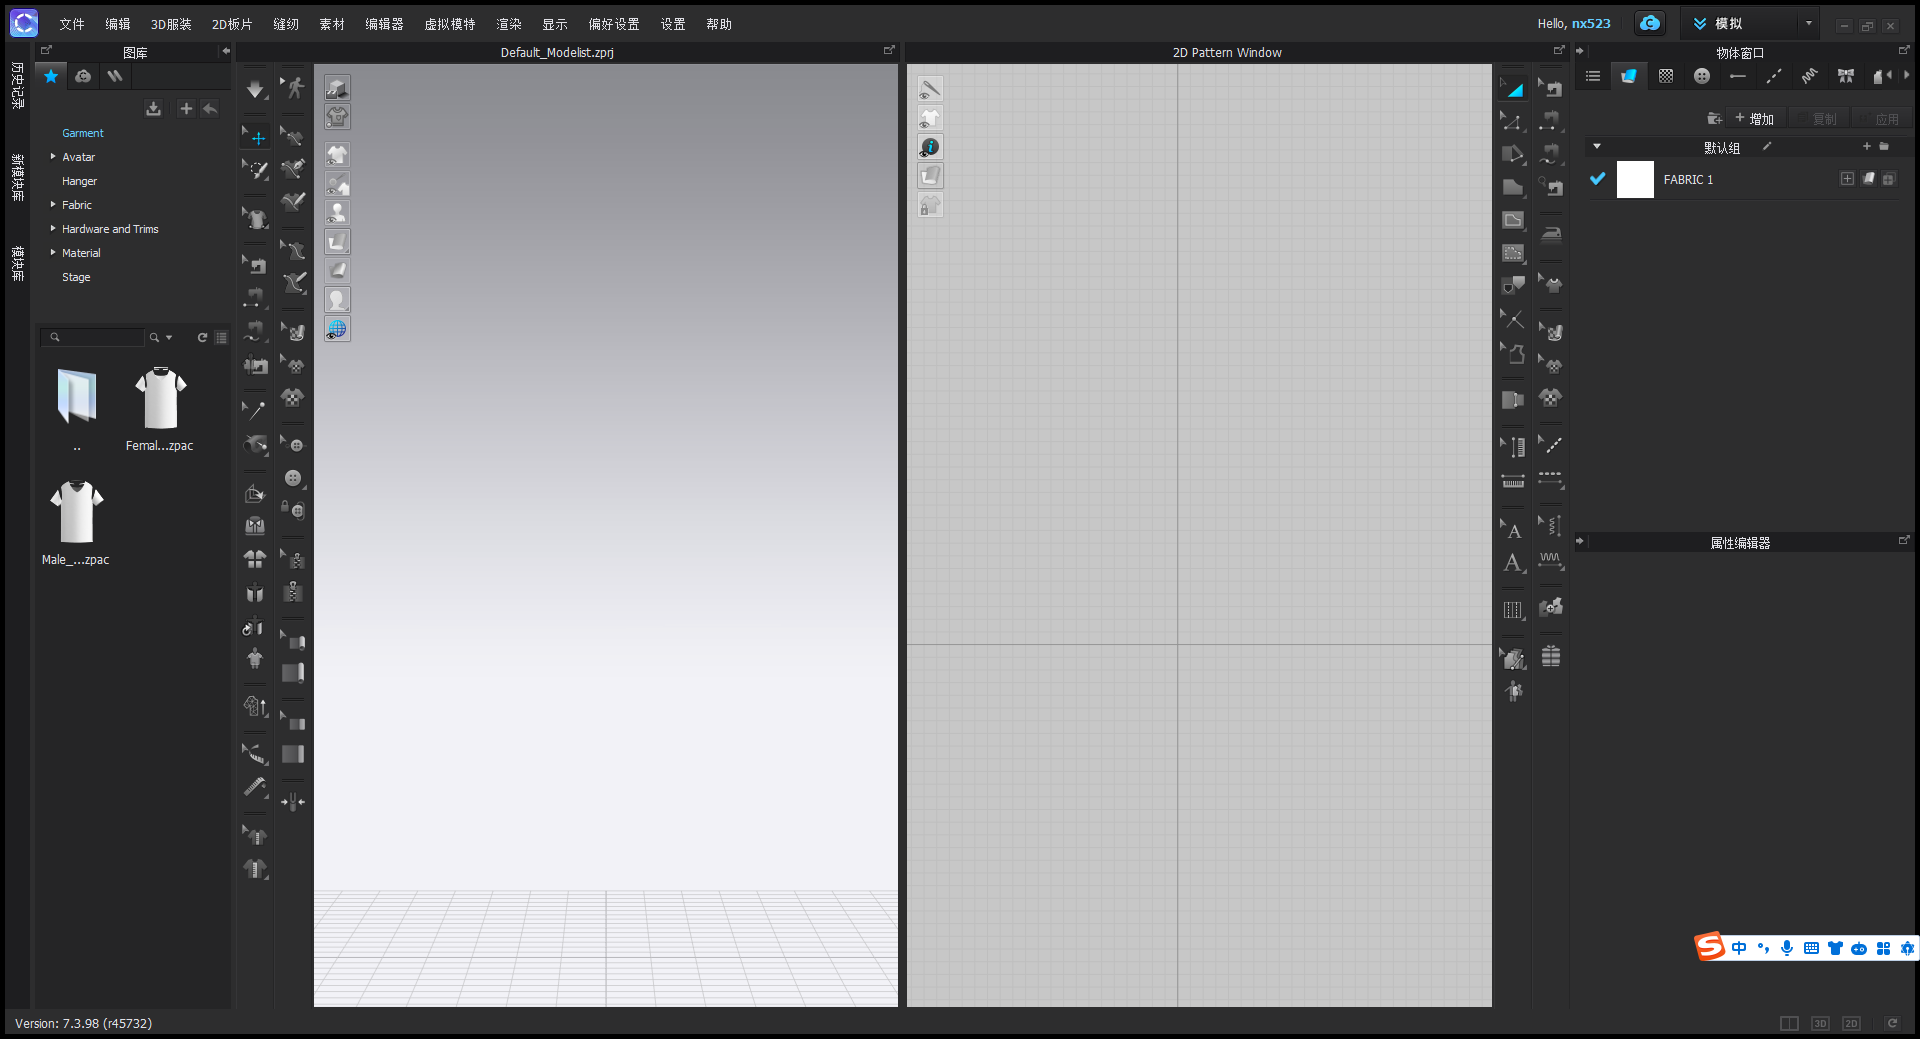
Task: Select Garment in Library tree
Action: tap(83, 133)
